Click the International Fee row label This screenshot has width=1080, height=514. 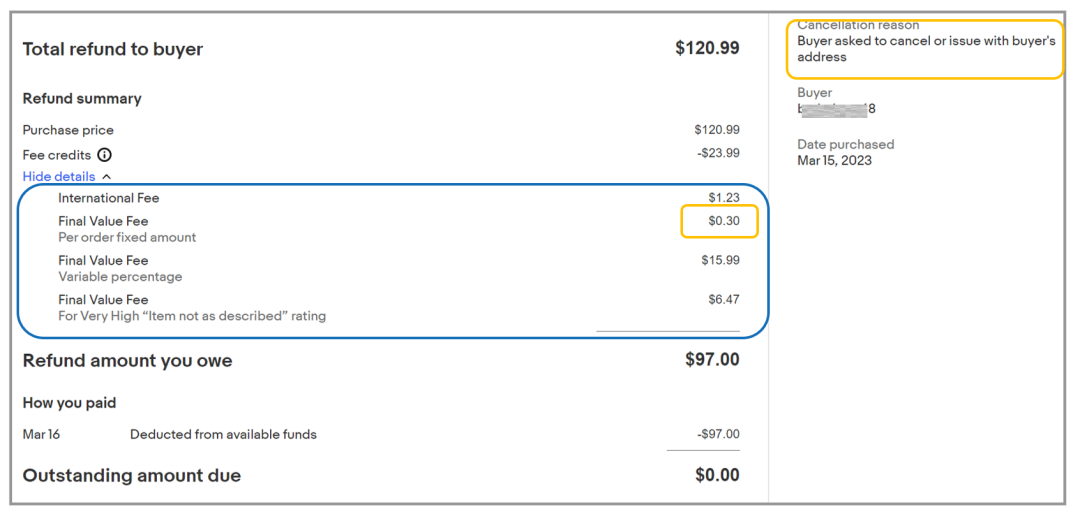[108, 198]
